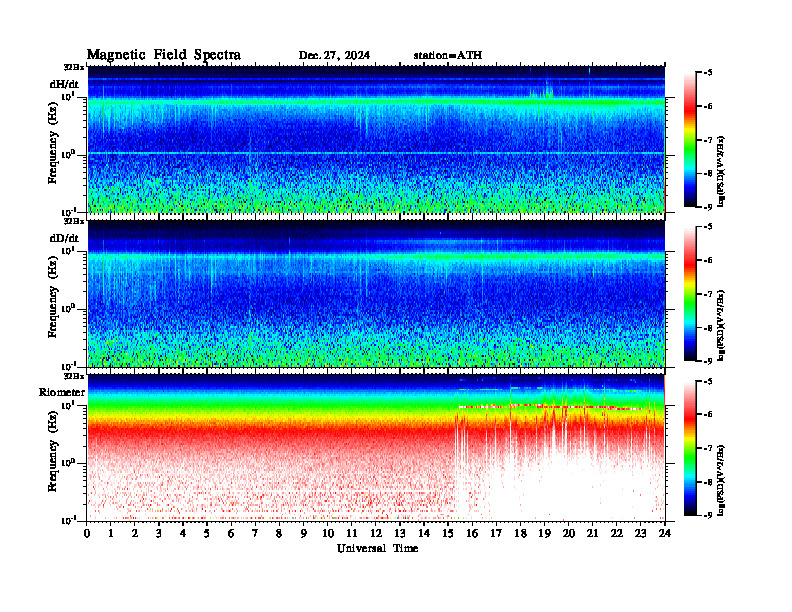Click the "station=ATH" label
The width and height of the screenshot is (792, 612).
click(x=448, y=56)
